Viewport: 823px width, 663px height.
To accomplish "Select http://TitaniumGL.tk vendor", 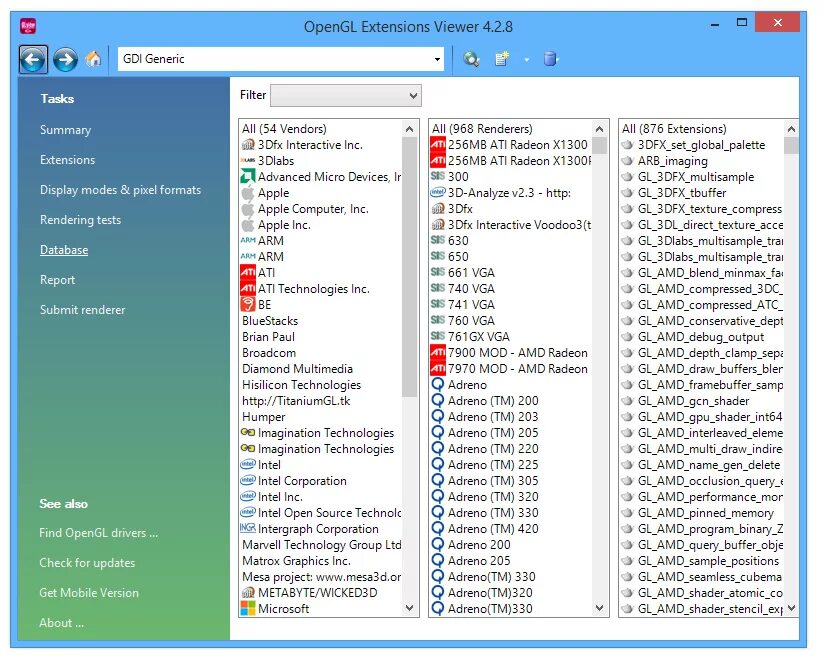I will click(x=296, y=401).
